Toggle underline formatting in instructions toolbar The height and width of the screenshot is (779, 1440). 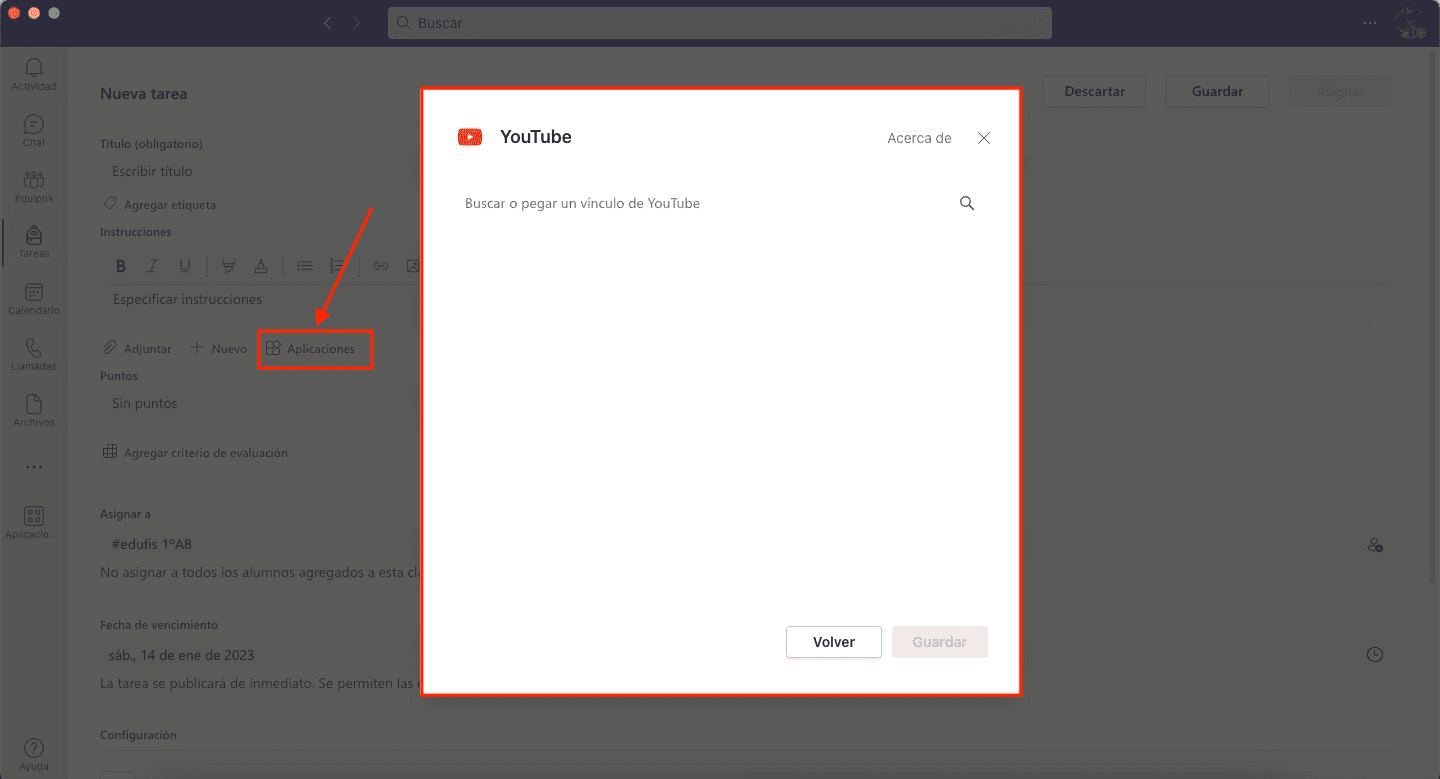(x=185, y=266)
